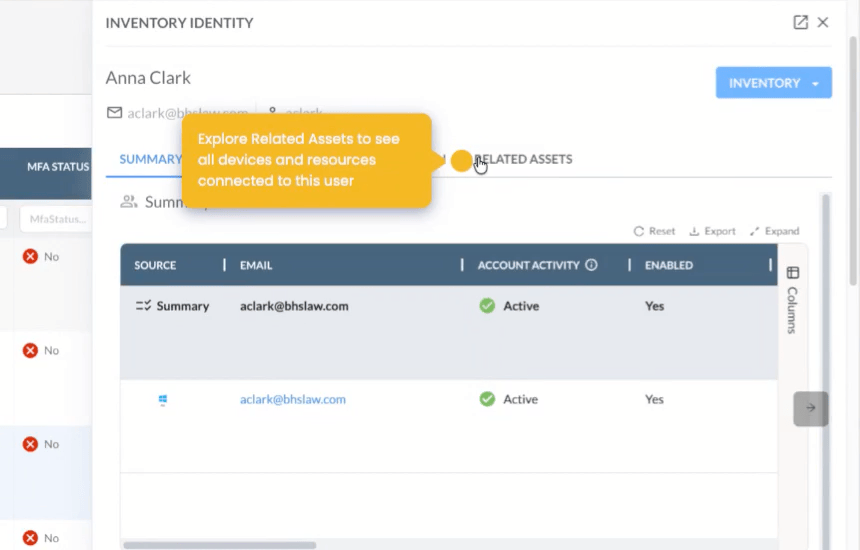Click the Yes value in Windows row
The width and height of the screenshot is (860, 550).
pyautogui.click(x=654, y=399)
